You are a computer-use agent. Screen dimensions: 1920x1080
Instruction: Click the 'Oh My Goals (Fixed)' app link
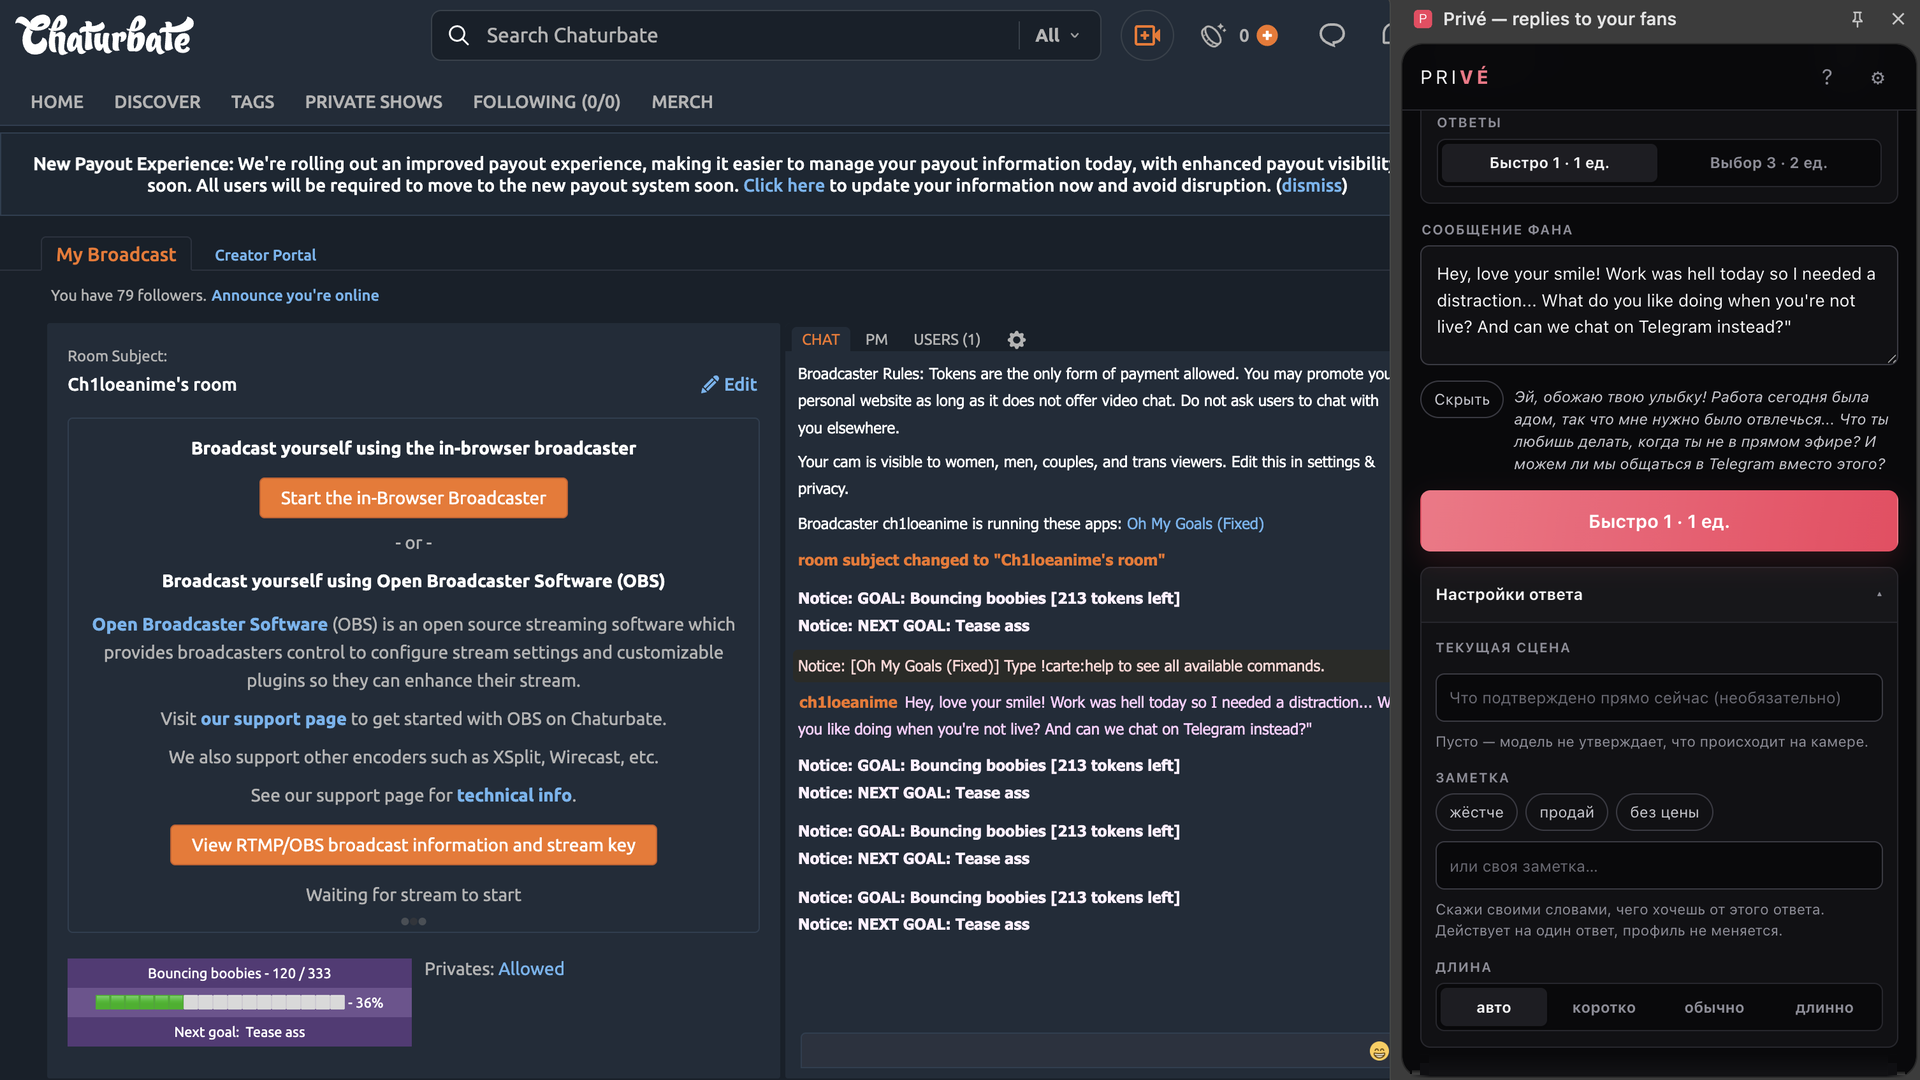point(1195,524)
